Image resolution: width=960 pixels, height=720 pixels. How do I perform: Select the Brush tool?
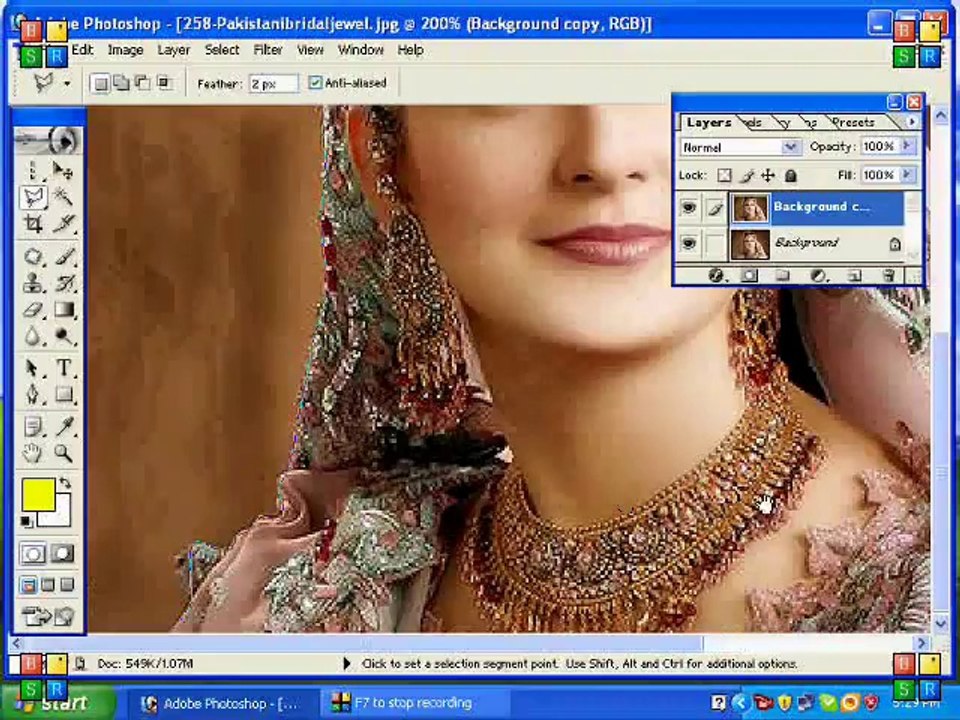pos(64,256)
